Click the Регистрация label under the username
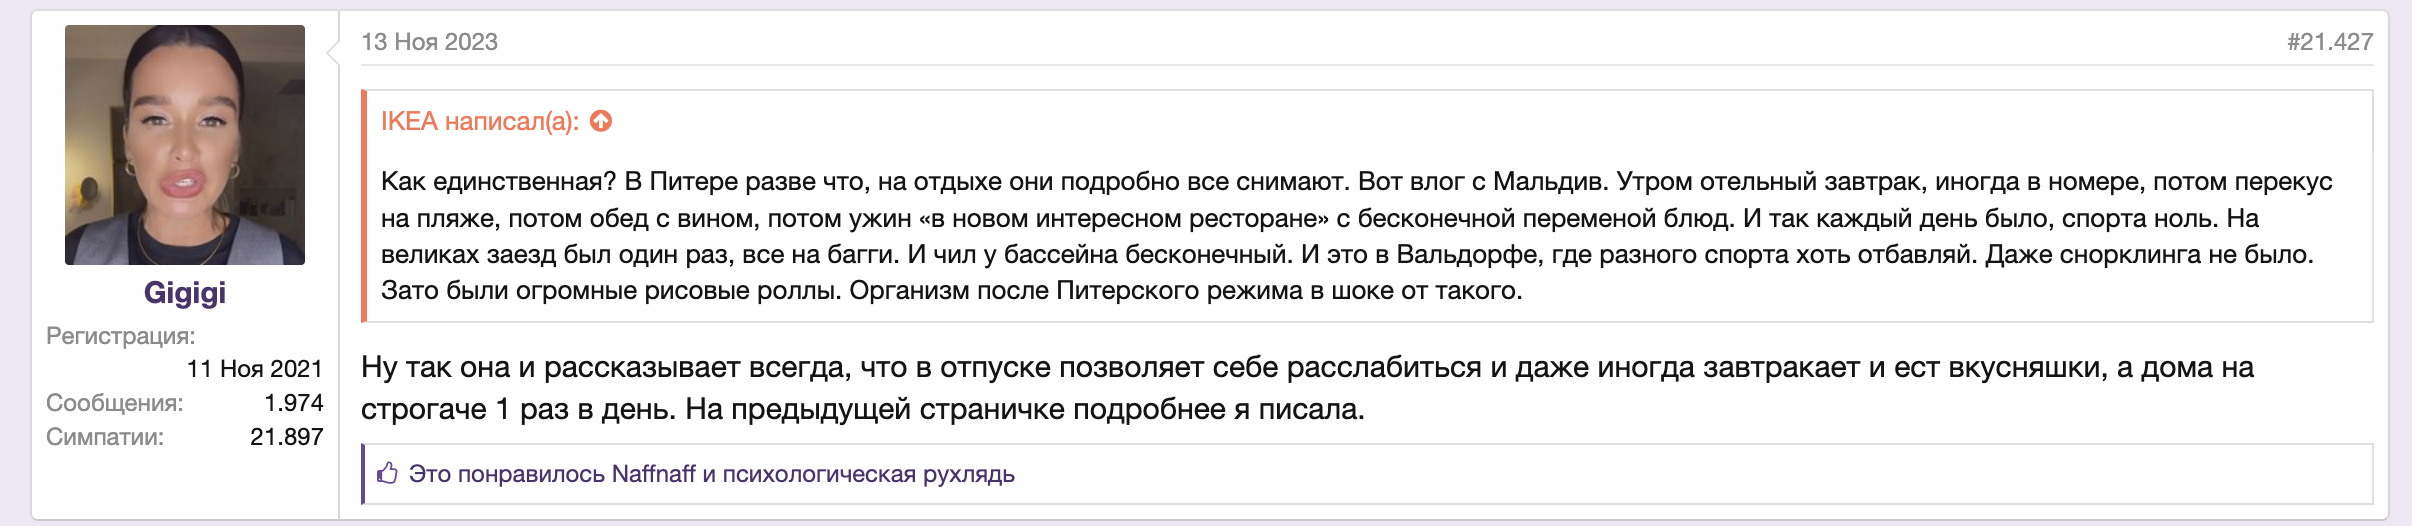The image size is (2412, 526). point(121,336)
